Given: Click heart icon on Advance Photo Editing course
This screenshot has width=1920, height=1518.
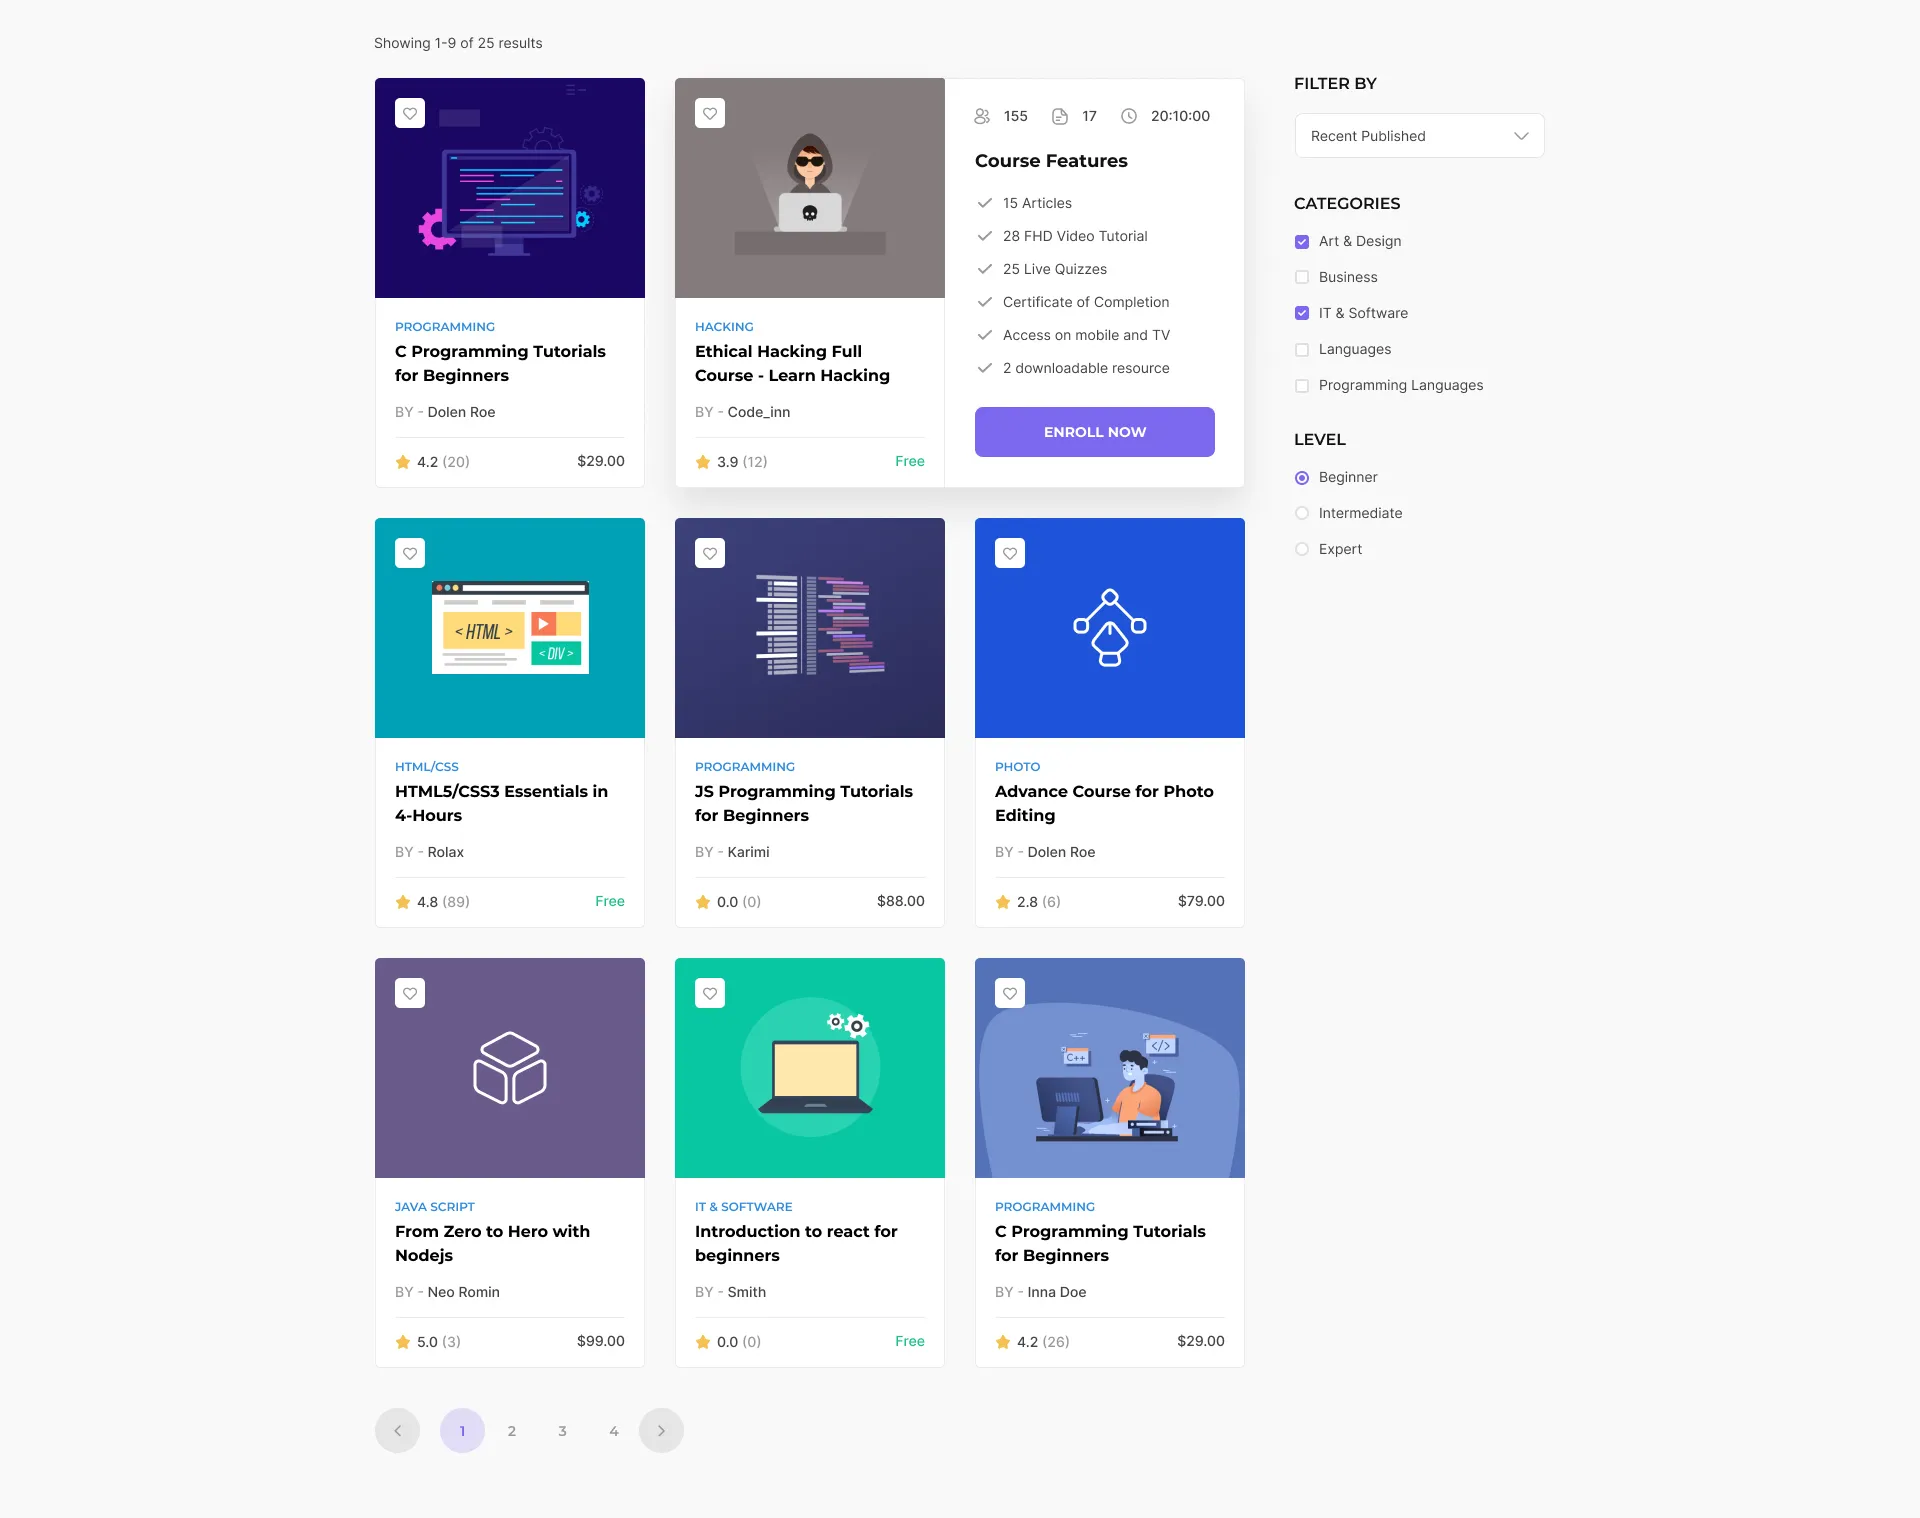Looking at the screenshot, I should pyautogui.click(x=1010, y=553).
